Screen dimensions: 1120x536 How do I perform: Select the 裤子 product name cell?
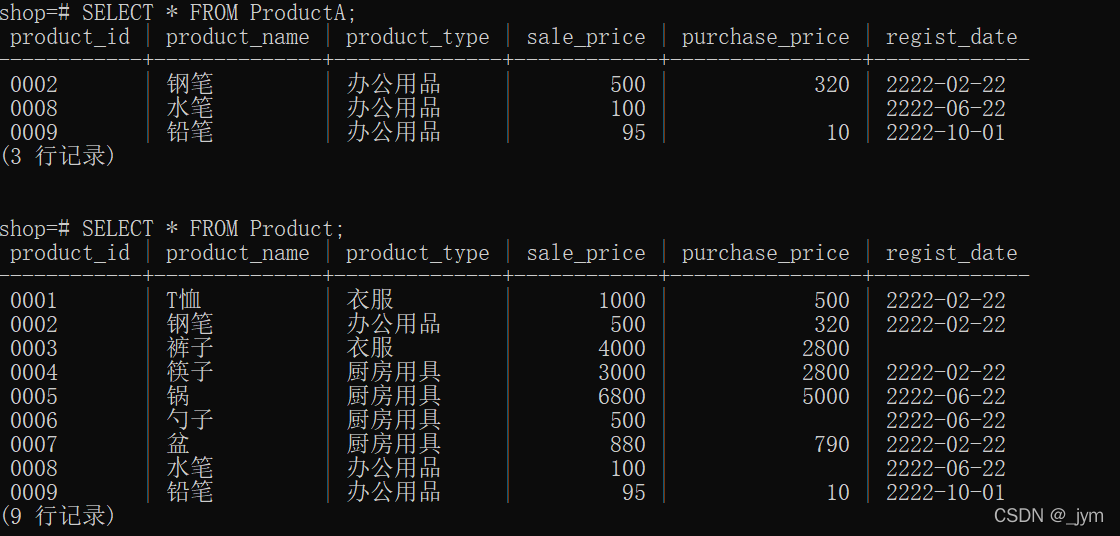tap(189, 348)
